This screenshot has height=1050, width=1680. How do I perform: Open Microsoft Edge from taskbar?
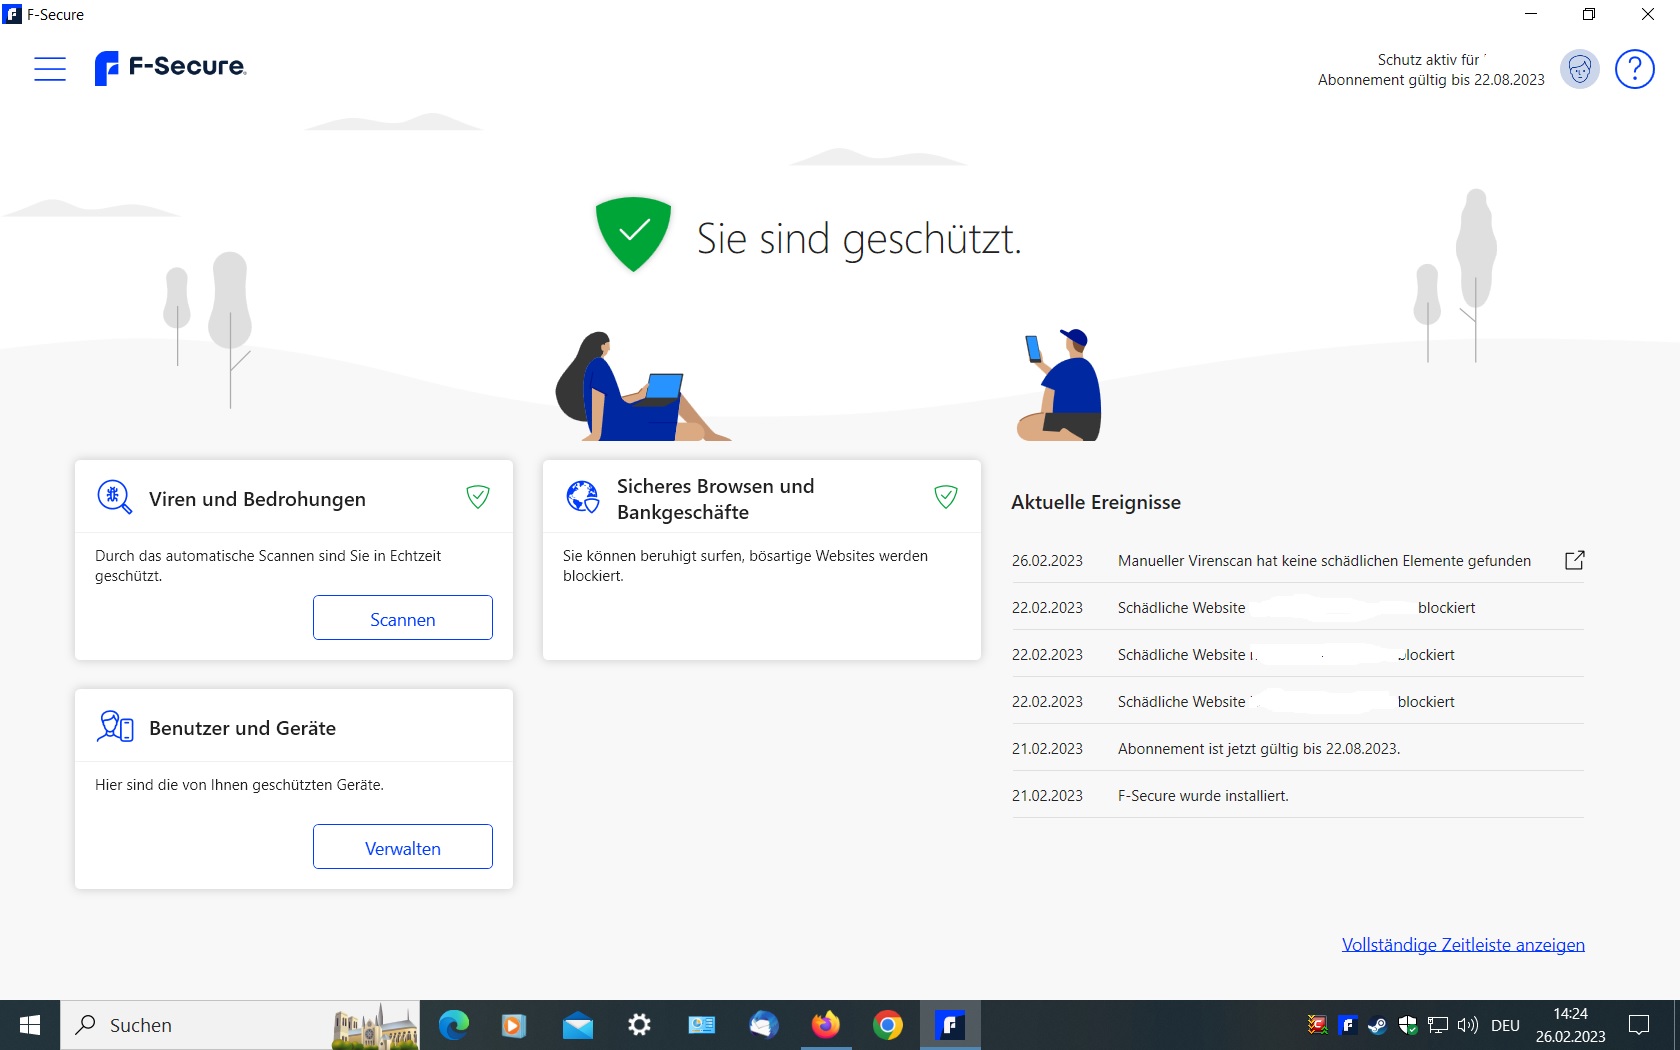[x=453, y=1025]
